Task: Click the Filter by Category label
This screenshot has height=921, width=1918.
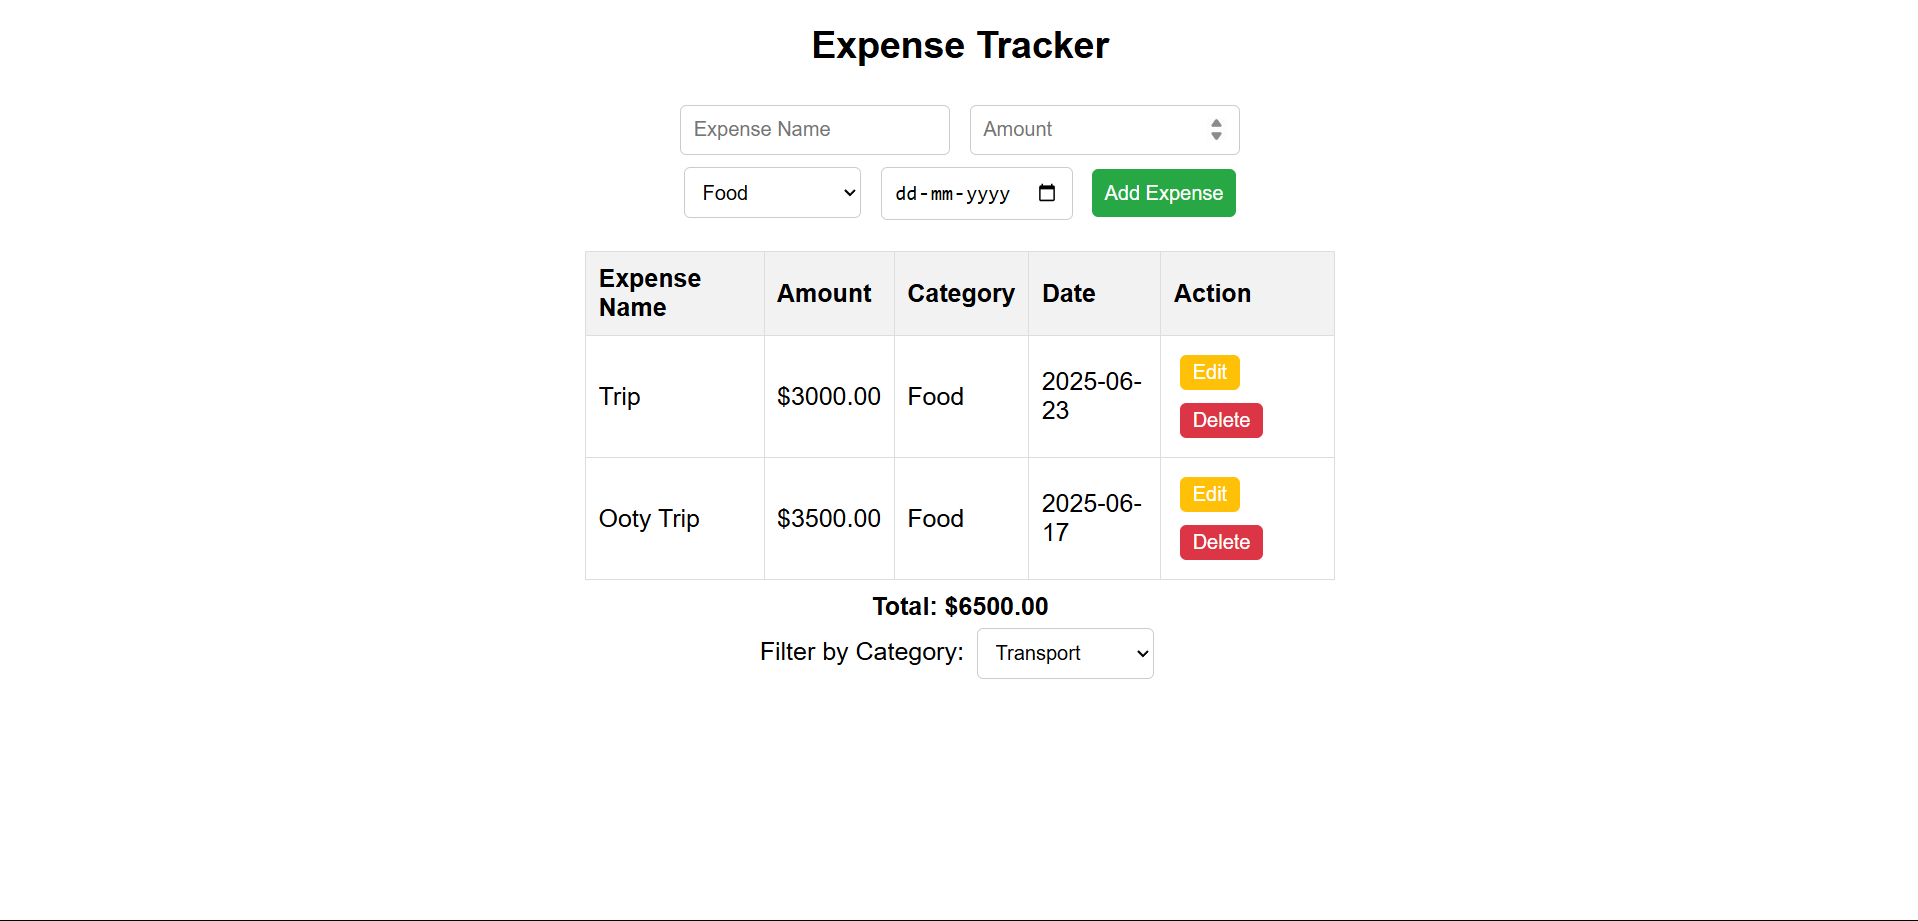Action: (862, 652)
